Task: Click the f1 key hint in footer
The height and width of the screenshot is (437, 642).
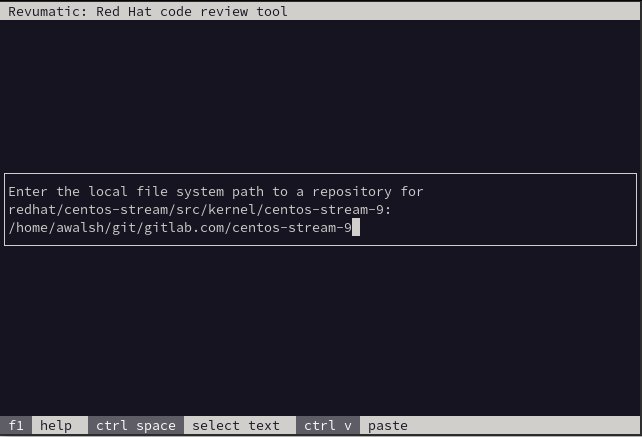Action: (16, 426)
